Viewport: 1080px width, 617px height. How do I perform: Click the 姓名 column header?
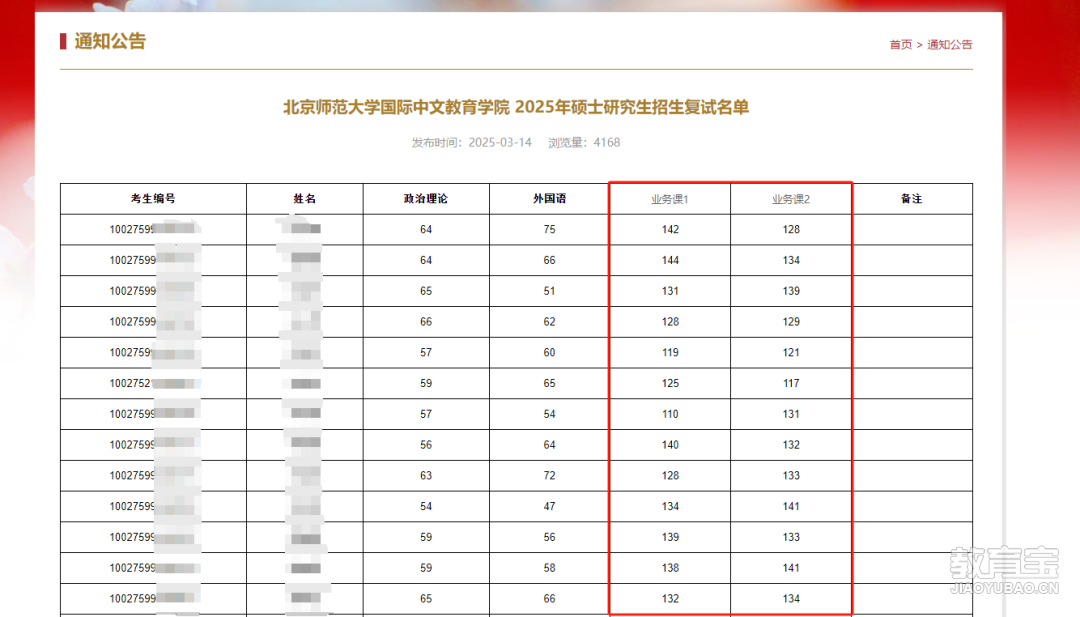coord(304,198)
